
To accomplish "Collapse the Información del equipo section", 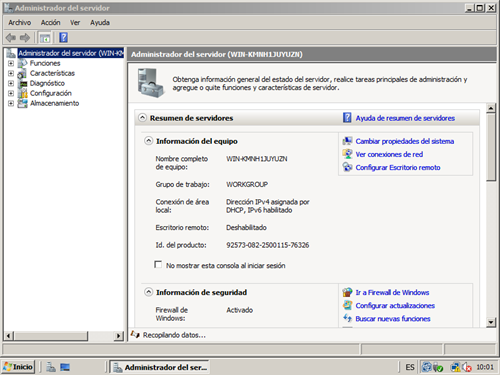I will 148,141.
